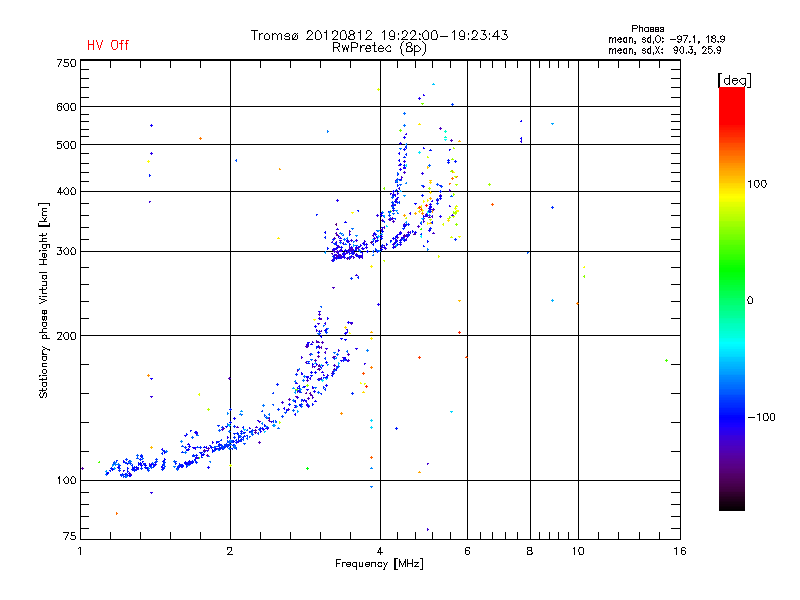800x600 pixels.
Task: Click the x-axis tick label '8'
Action: [x=530, y=551]
